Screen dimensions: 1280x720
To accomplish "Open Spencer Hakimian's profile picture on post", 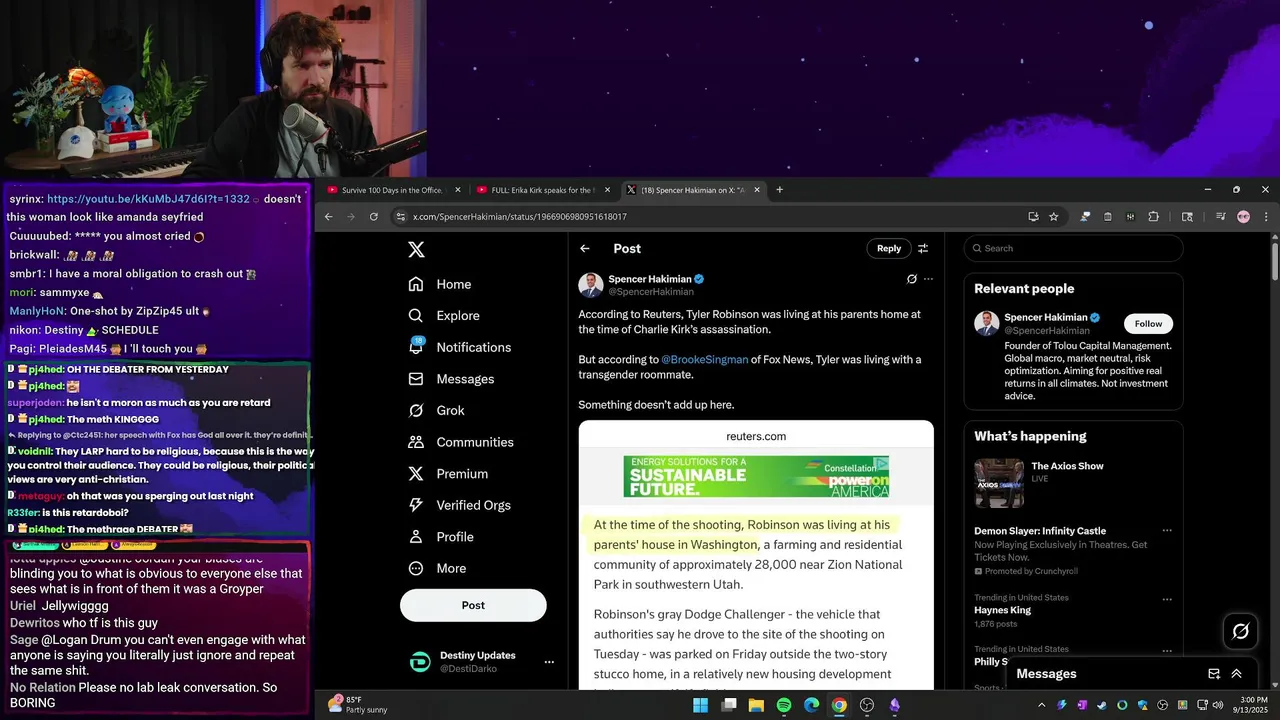I will 590,285.
